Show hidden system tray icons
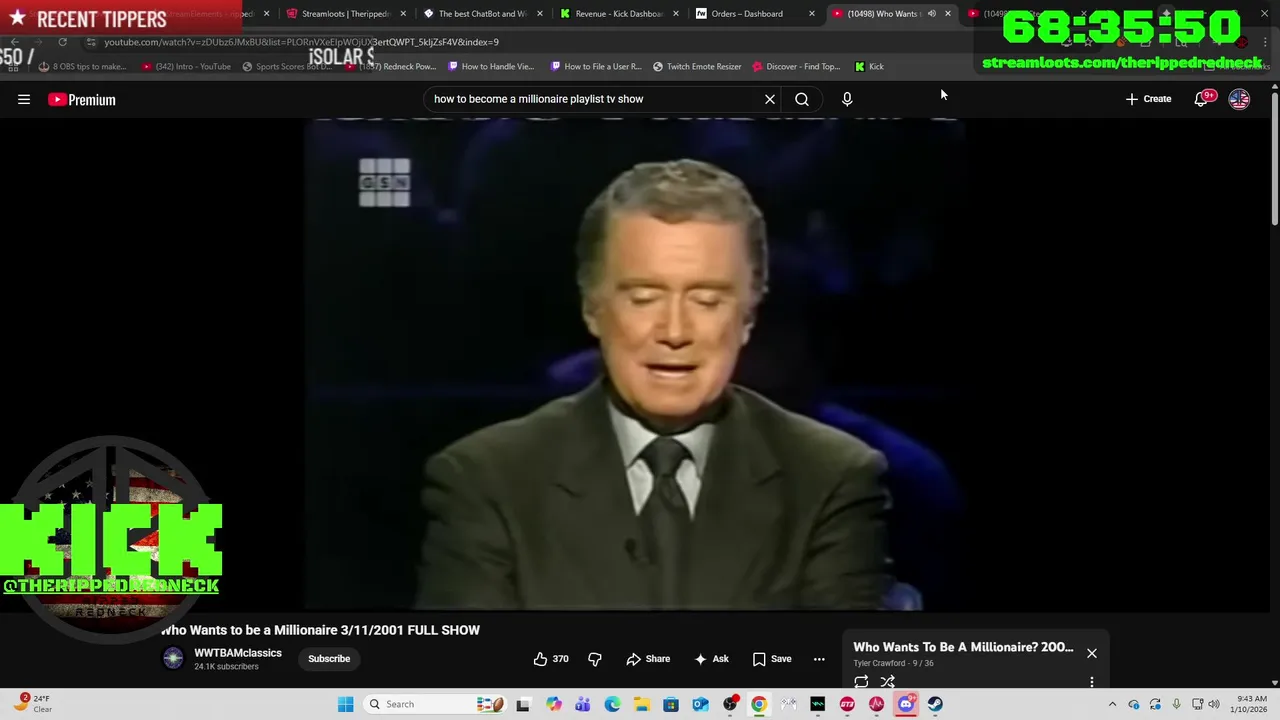 (1112, 704)
